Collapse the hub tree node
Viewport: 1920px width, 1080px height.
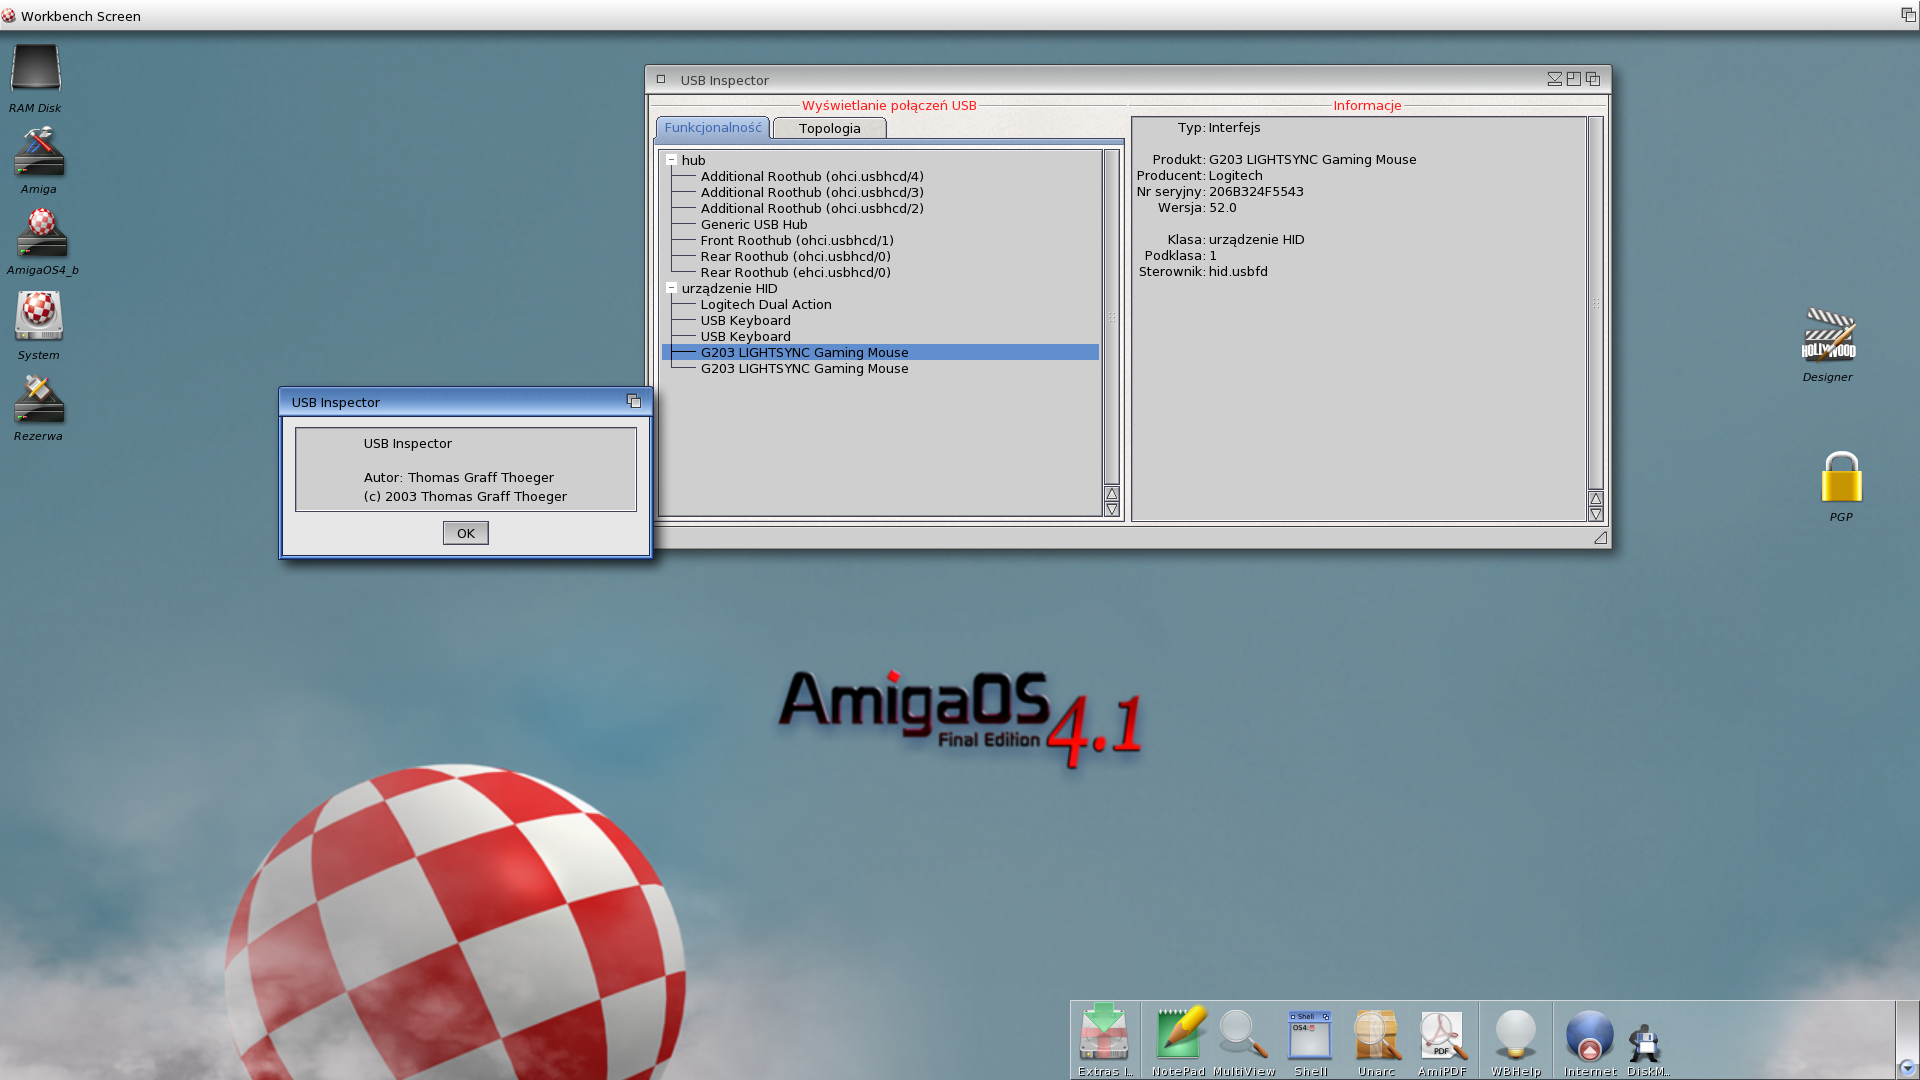pyautogui.click(x=672, y=160)
